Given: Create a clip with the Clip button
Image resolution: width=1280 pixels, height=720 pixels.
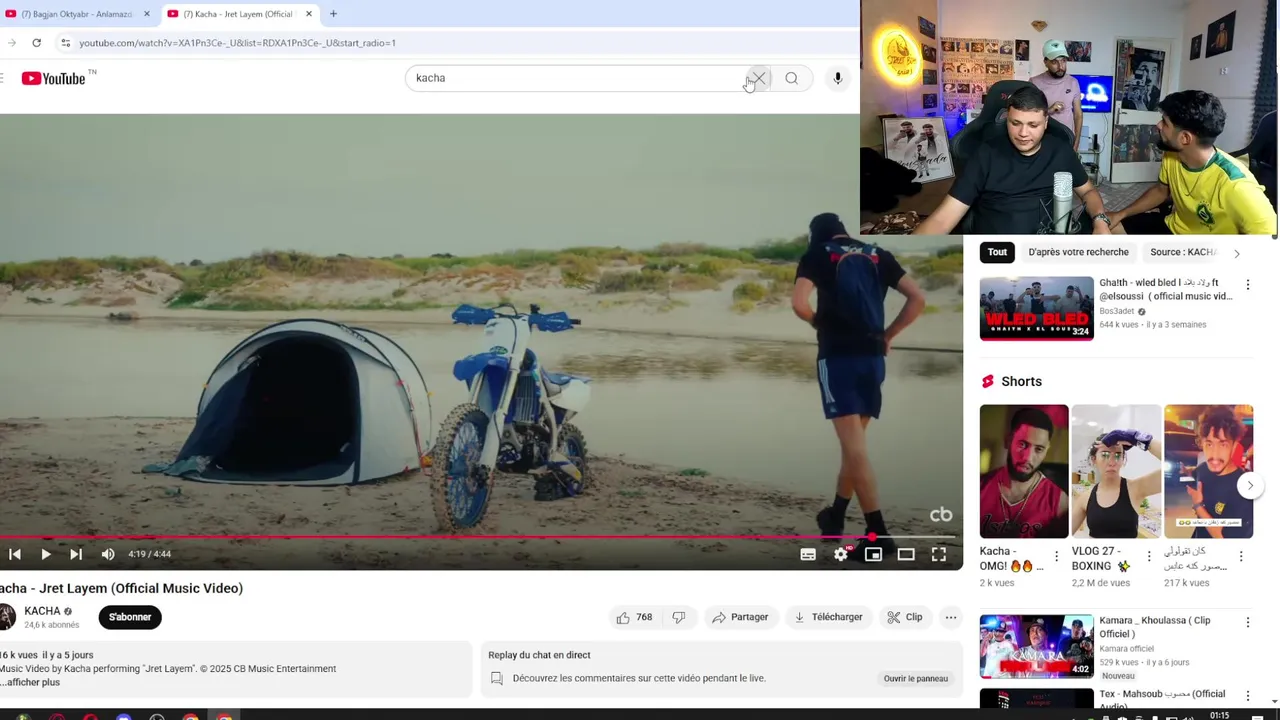Looking at the screenshot, I should [x=905, y=617].
